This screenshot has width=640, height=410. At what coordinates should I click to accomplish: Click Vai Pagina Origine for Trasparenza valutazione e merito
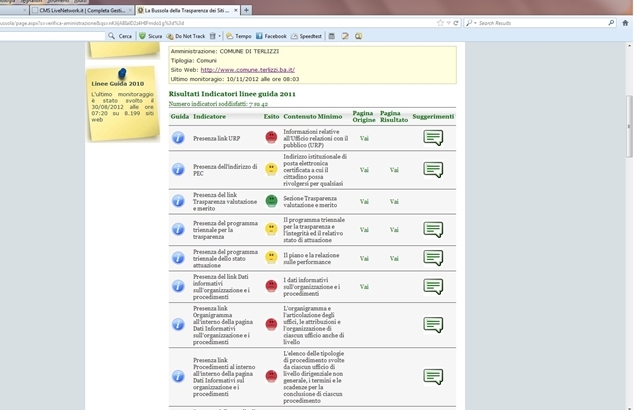coord(364,201)
